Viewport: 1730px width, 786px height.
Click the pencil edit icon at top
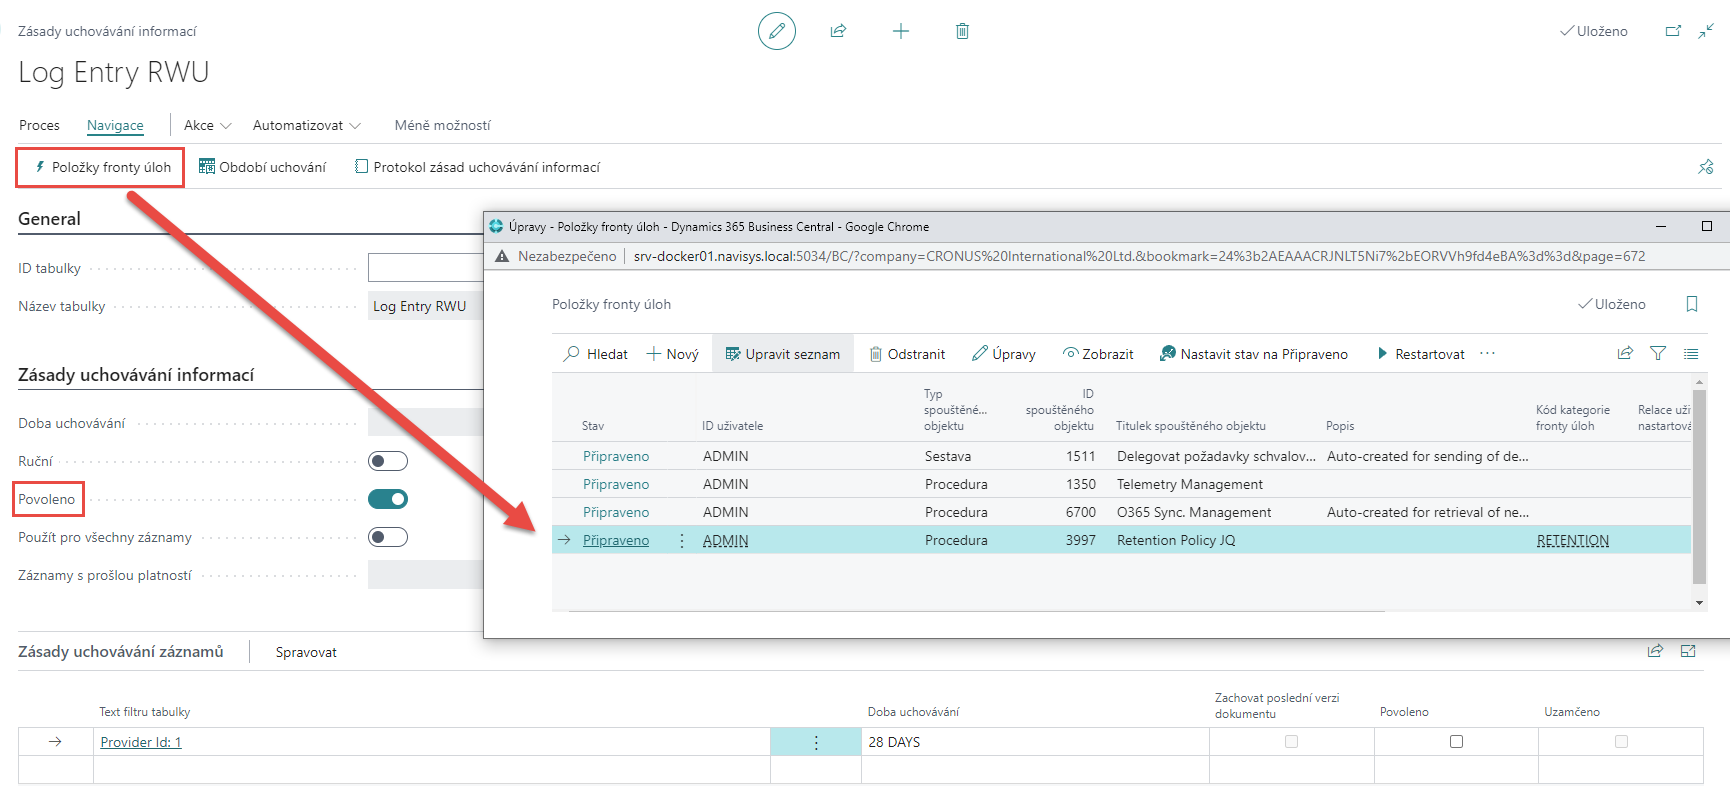coord(776,31)
